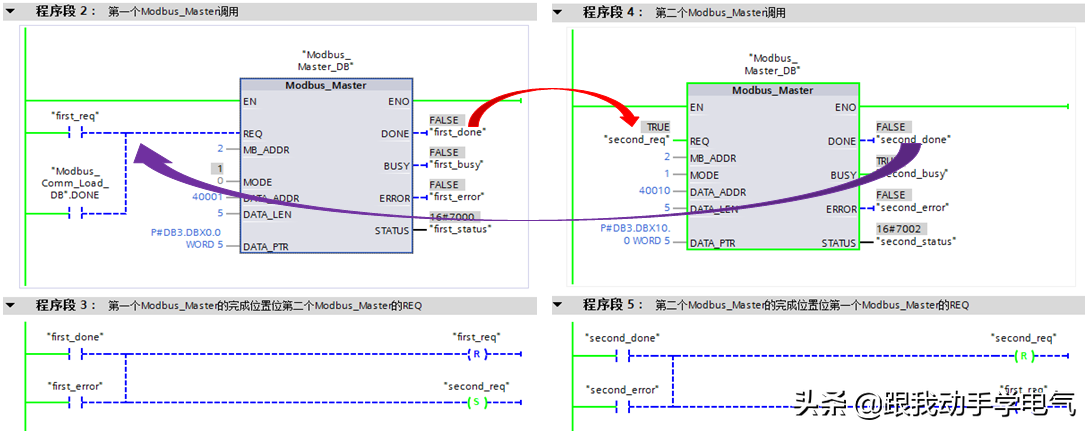The image size is (1089, 431).
Task: Click "Modbus_Master_DB" instance name in 程序段 4
Action: [772, 65]
